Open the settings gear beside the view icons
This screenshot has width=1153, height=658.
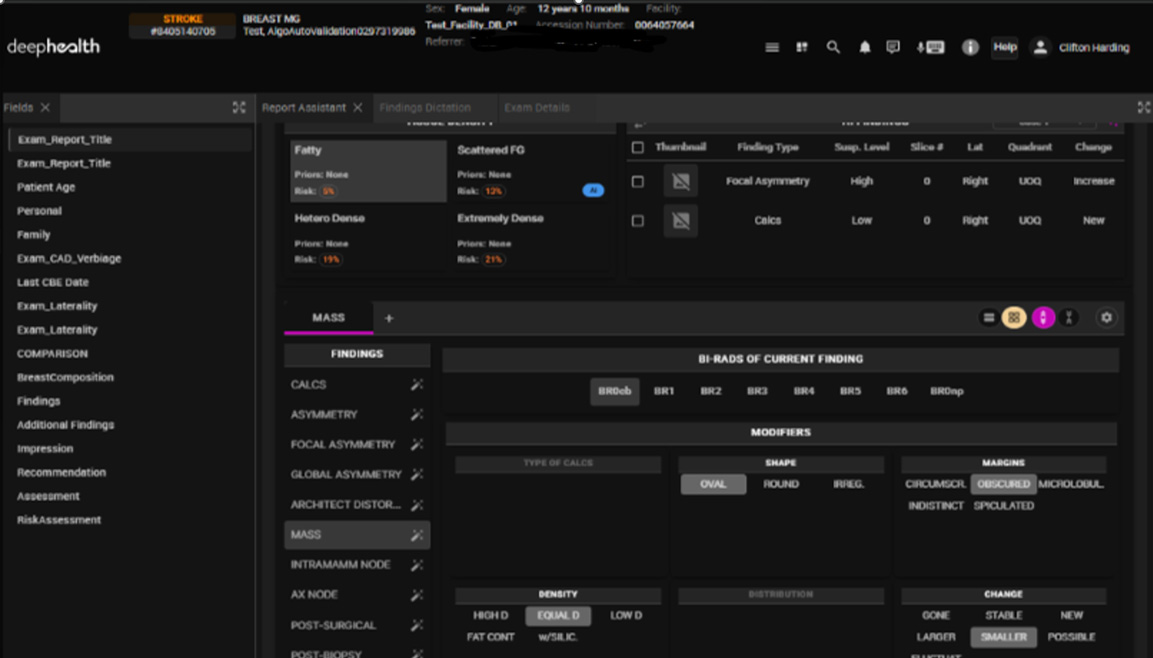pos(1108,317)
